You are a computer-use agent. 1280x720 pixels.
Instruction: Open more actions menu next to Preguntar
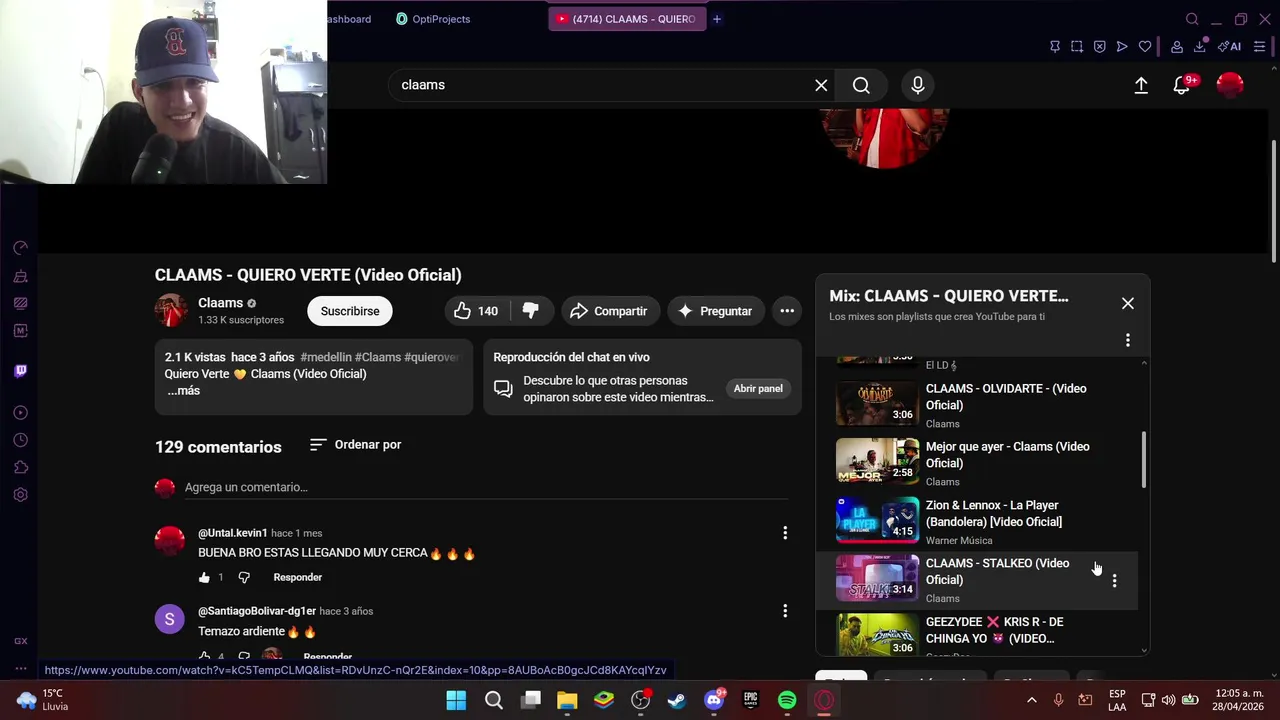click(787, 311)
